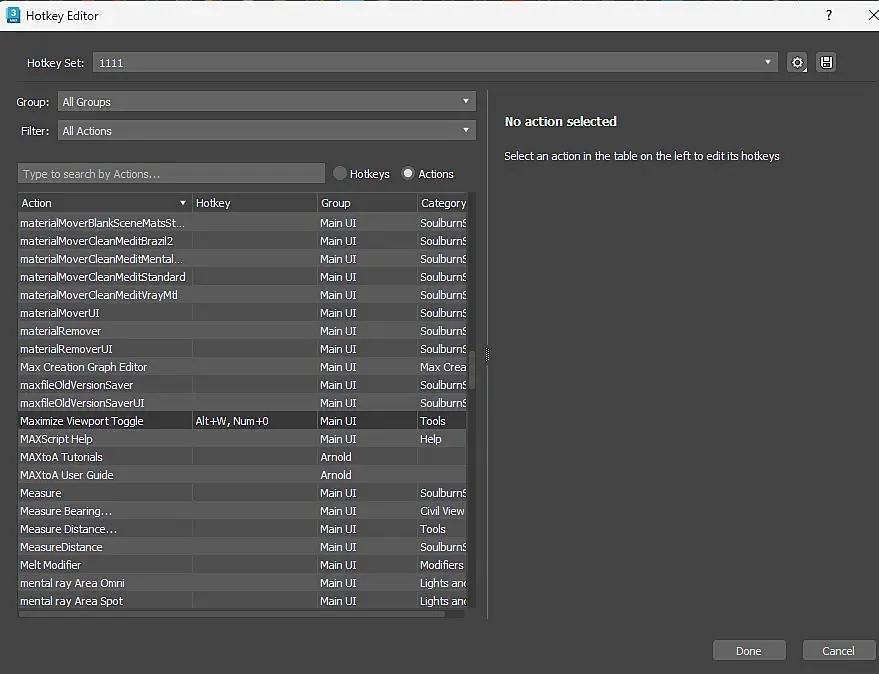879x674 pixels.
Task: Click the panel splitter handle between panes
Action: 487,355
